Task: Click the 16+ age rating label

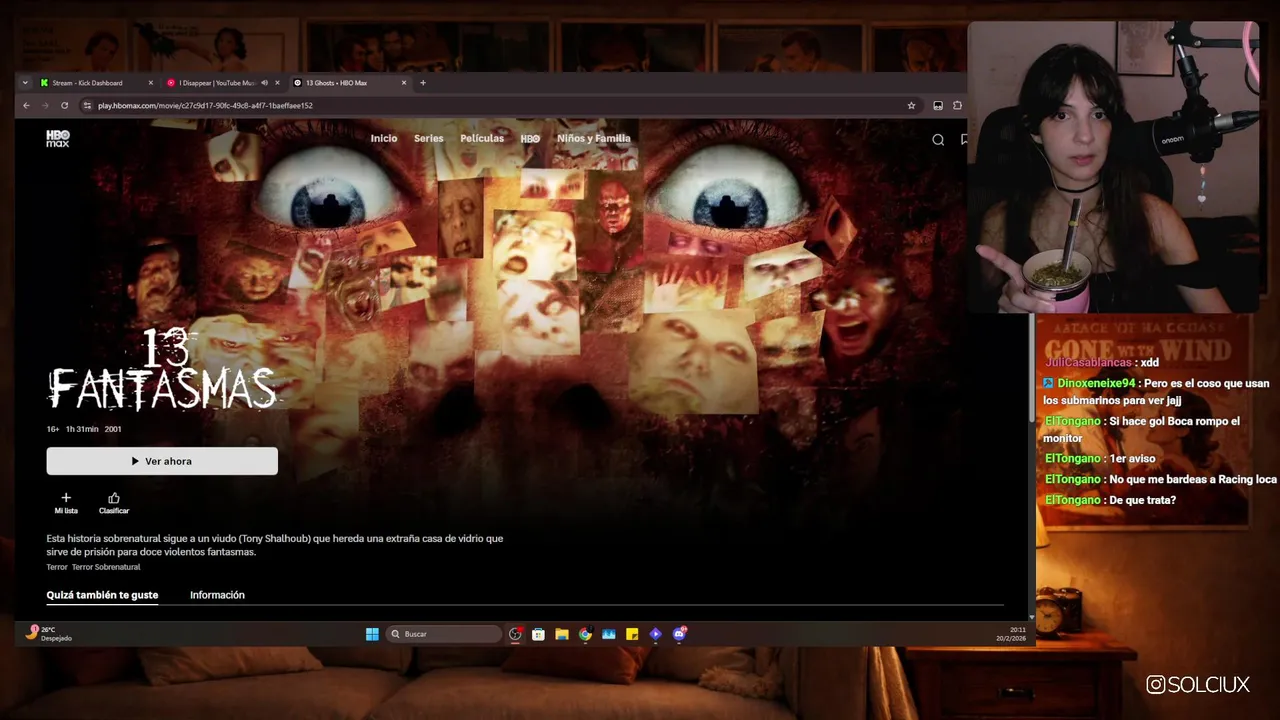Action: pos(53,429)
